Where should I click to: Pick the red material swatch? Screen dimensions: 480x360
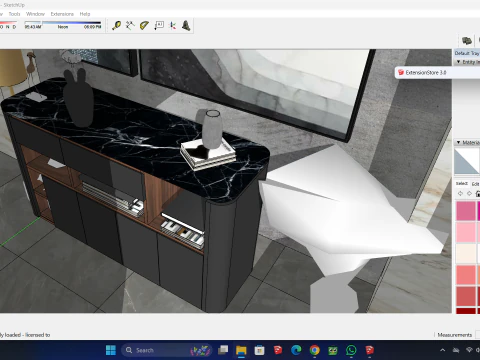tap(466, 296)
